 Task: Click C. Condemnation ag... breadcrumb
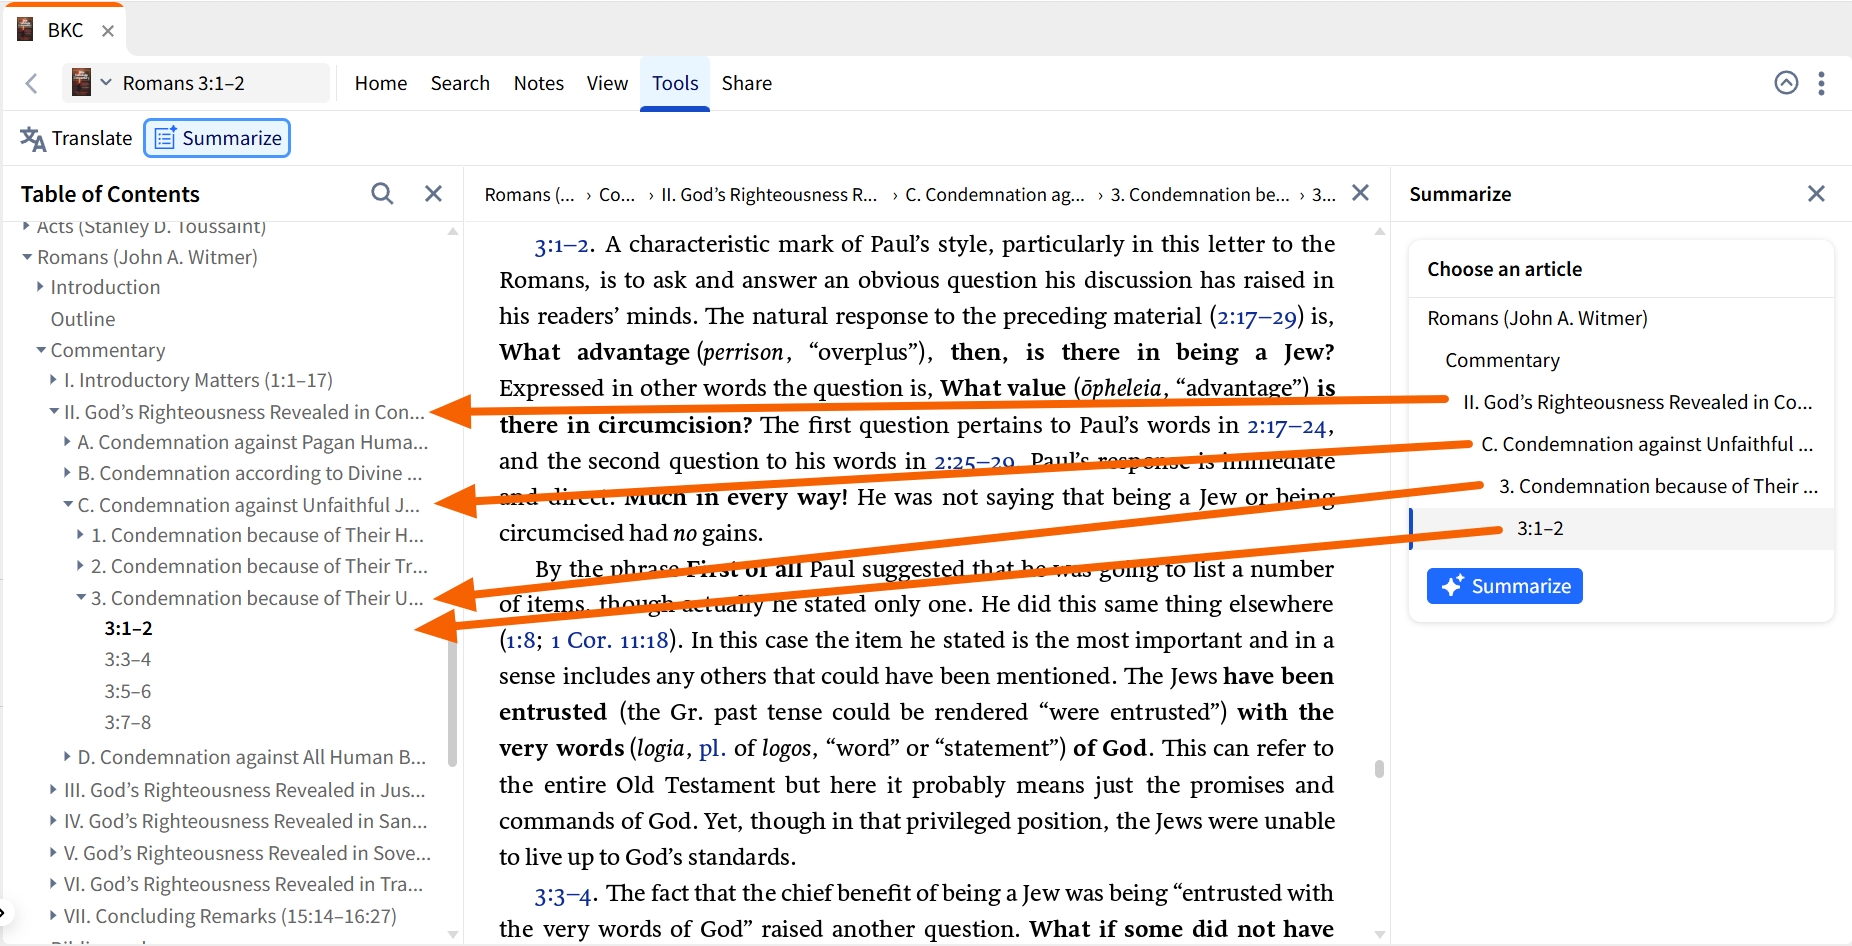click(x=995, y=194)
